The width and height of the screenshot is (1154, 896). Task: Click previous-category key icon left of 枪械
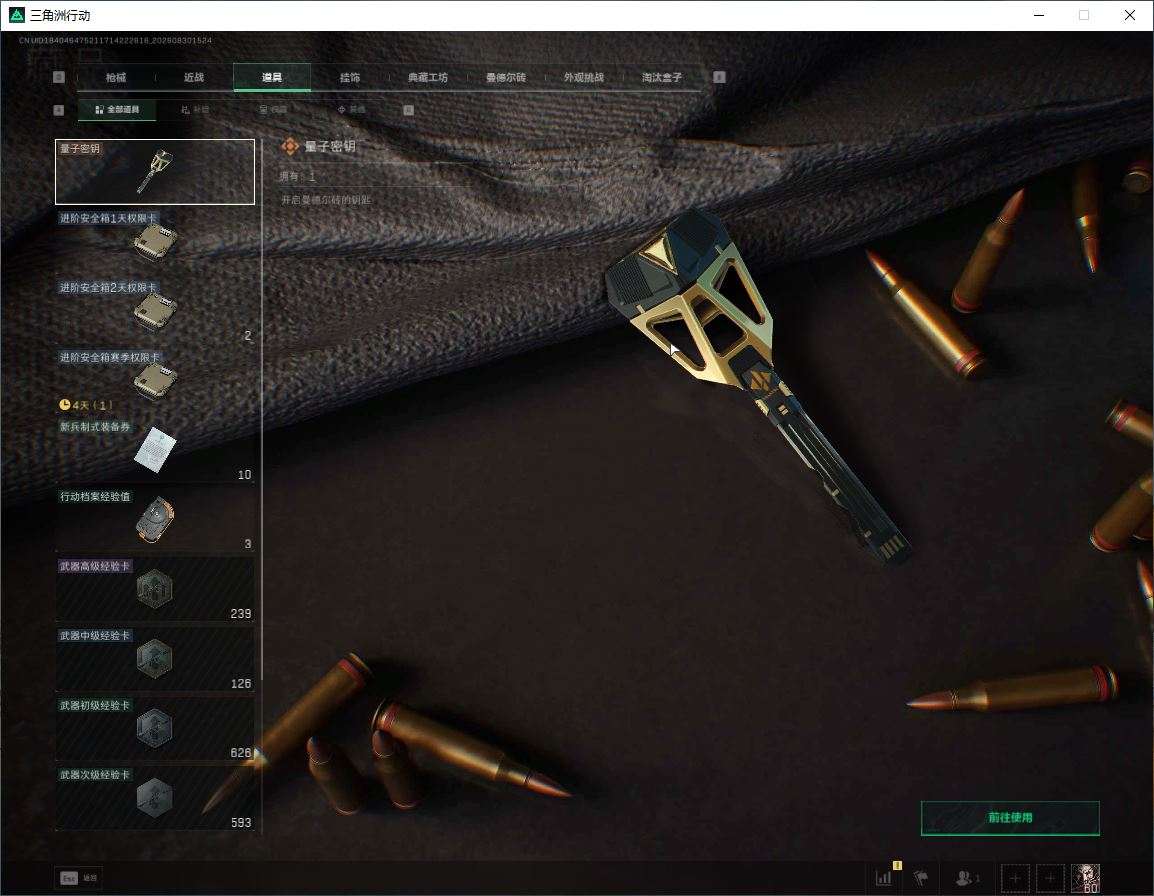coord(59,77)
